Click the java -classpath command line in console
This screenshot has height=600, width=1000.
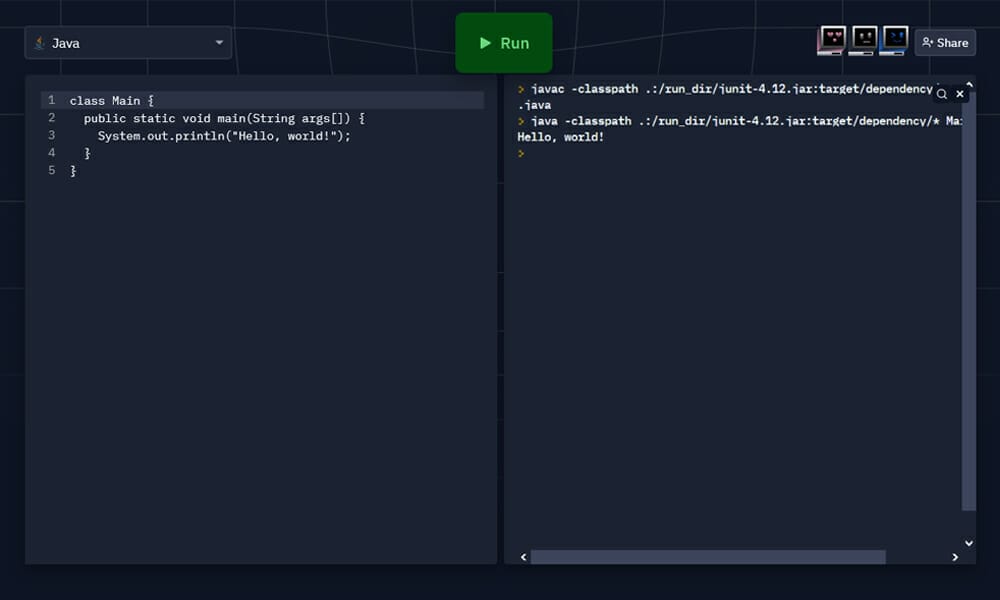click(740, 121)
